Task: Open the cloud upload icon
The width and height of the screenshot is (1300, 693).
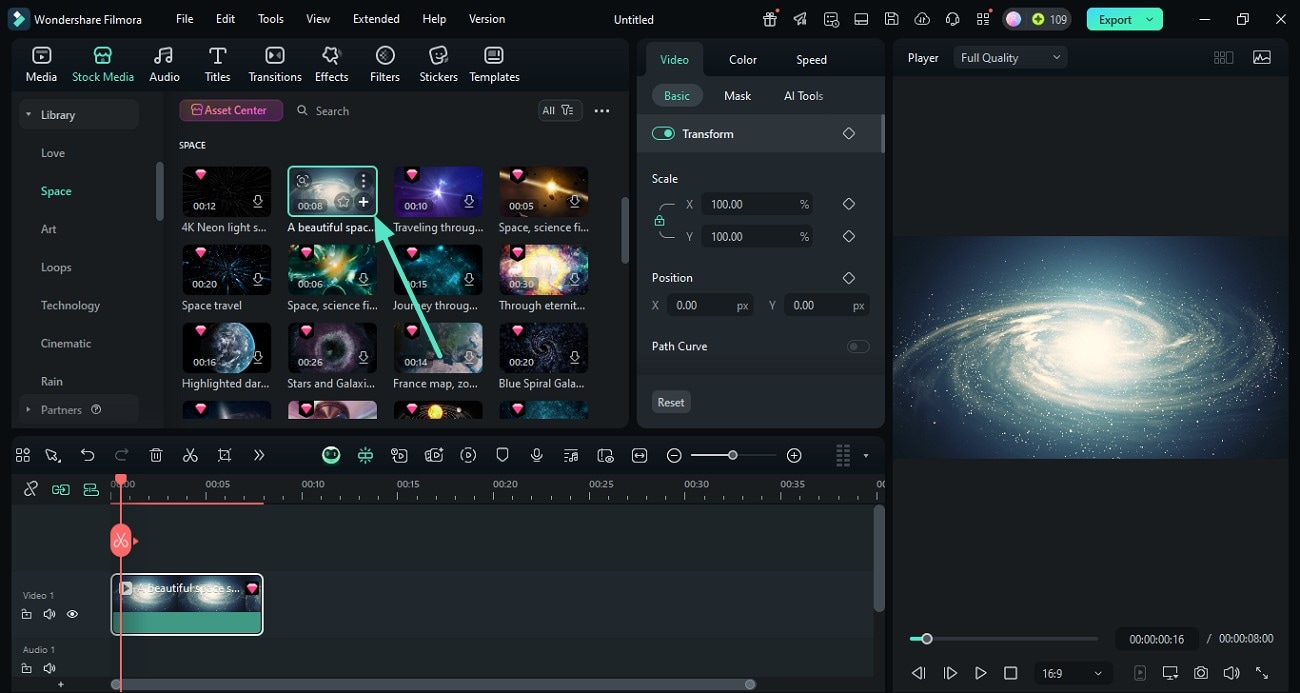Action: tap(922, 19)
